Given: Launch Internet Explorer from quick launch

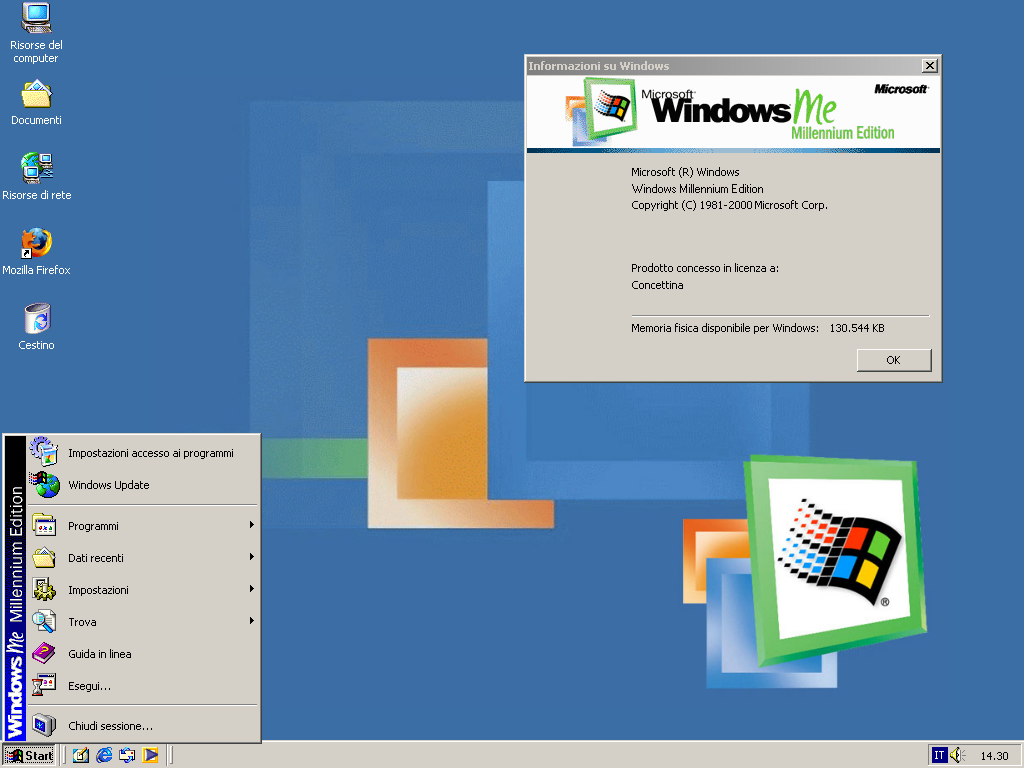Looking at the screenshot, I should coord(103,756).
